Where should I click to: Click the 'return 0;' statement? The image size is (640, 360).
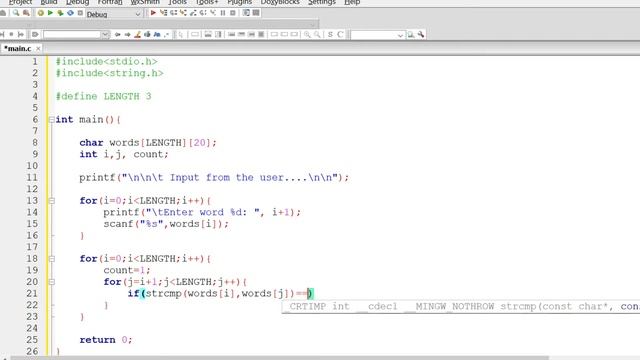[106, 340]
